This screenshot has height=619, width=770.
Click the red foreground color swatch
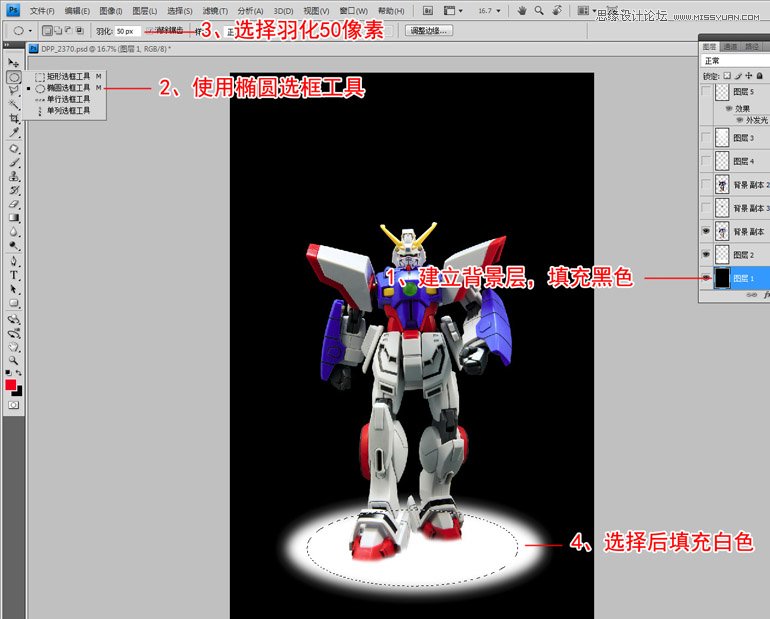[11, 384]
